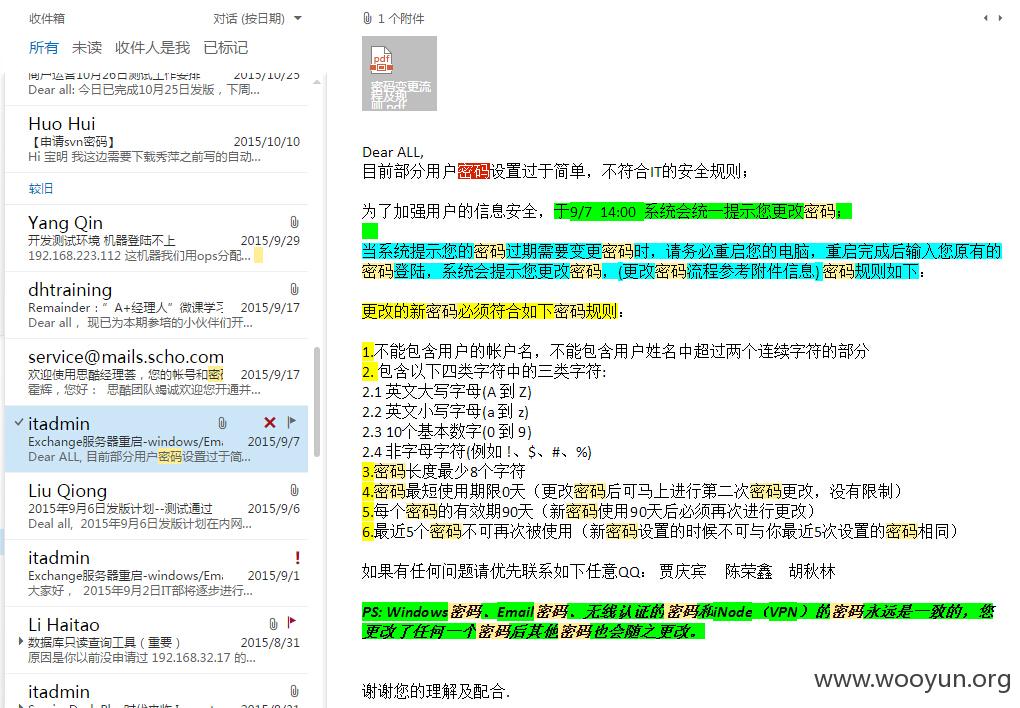Open the PDF attachment thumbnail

click(399, 74)
